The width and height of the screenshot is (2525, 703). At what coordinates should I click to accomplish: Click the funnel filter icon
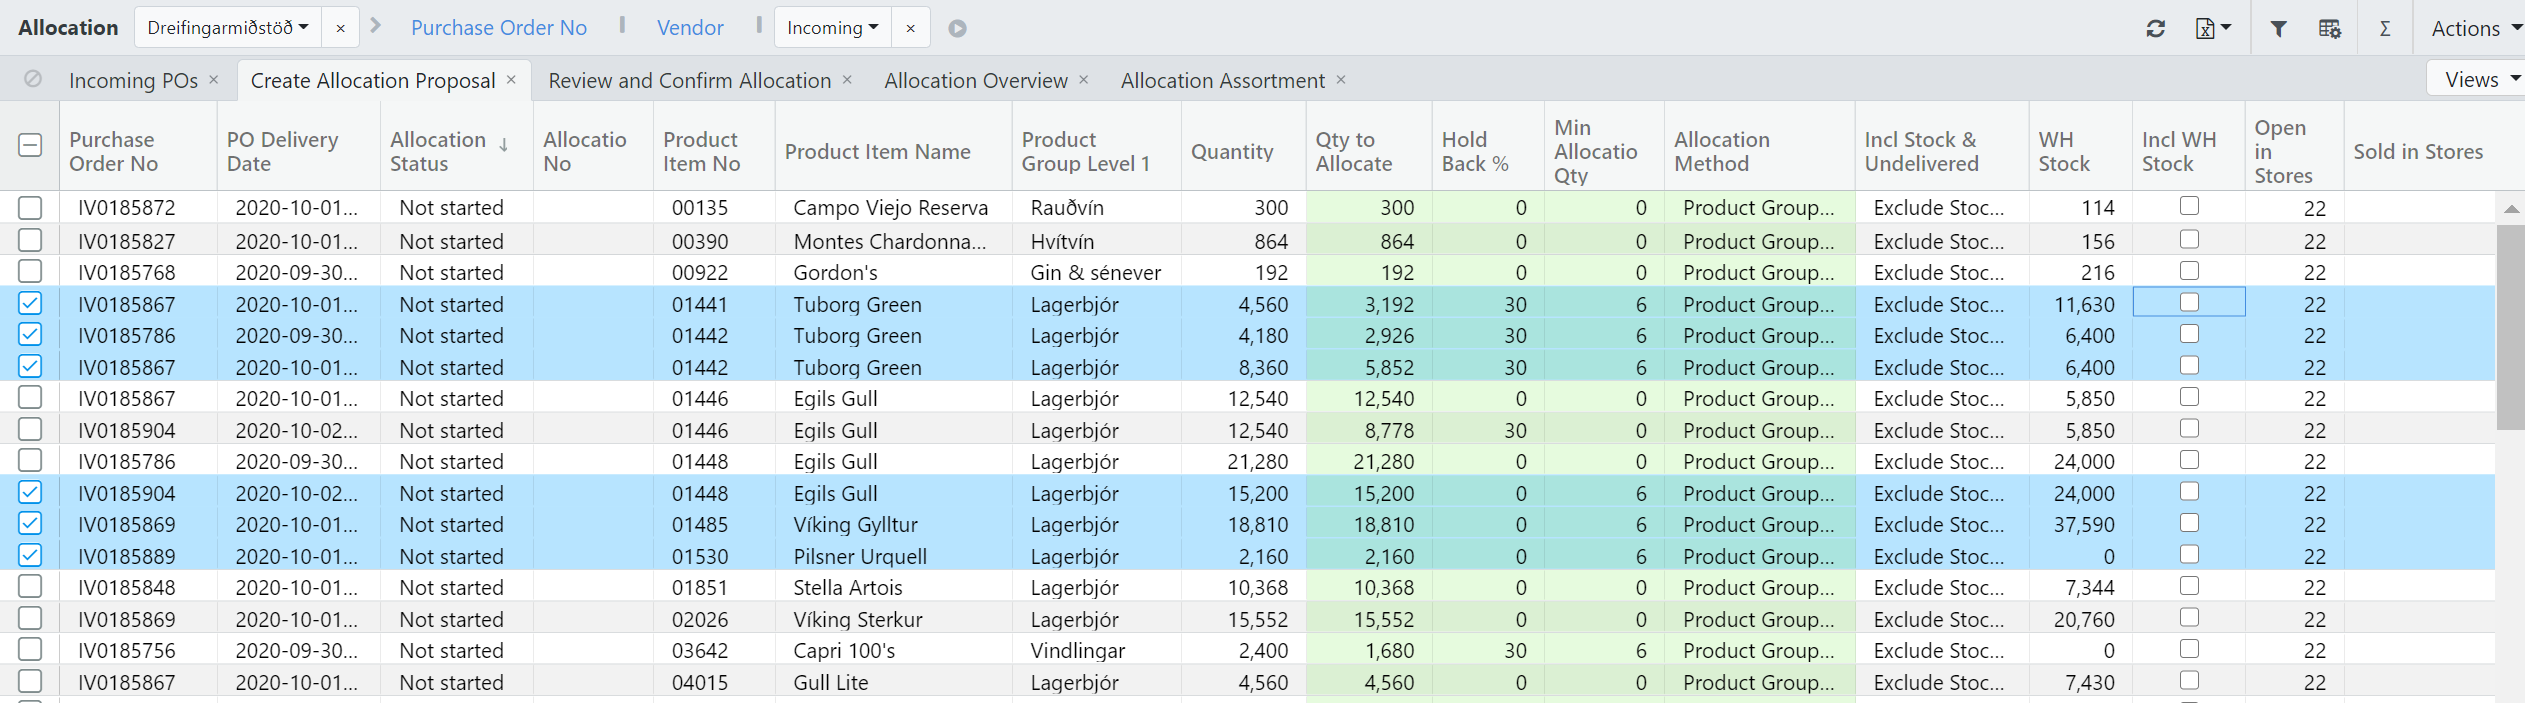[x=2278, y=29]
